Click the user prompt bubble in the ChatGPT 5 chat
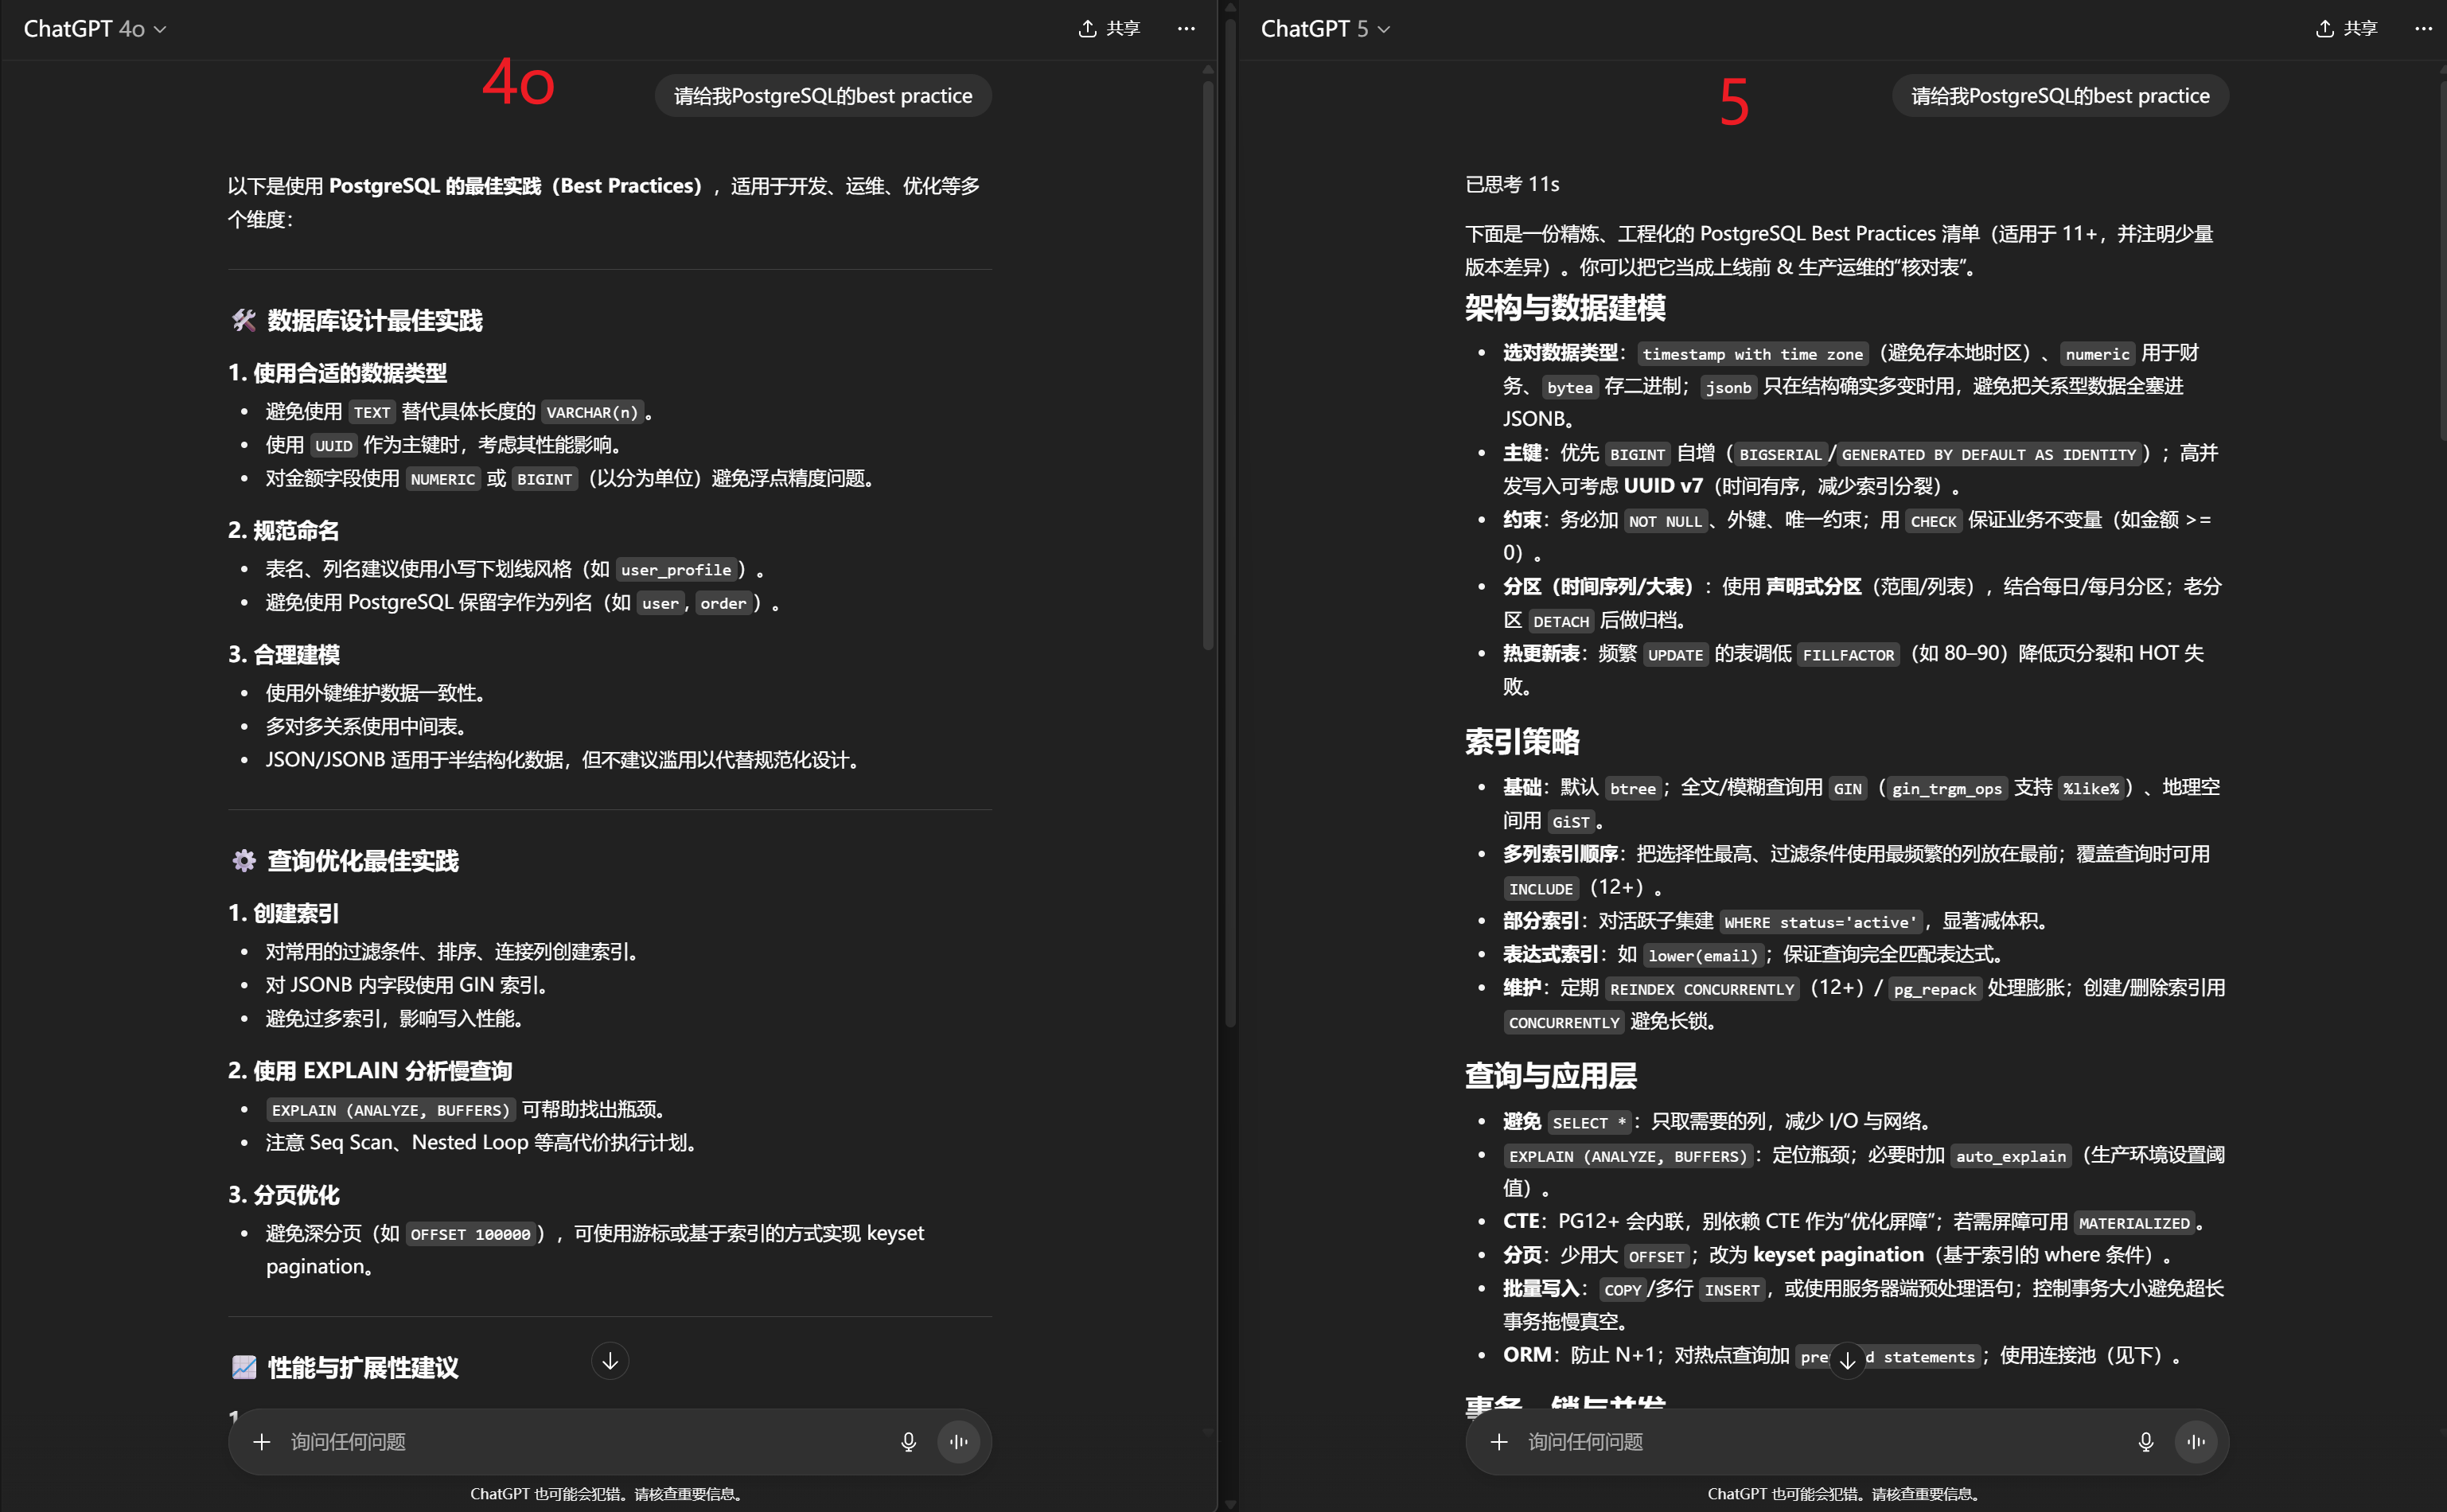This screenshot has height=1512, width=2447. pyautogui.click(x=2060, y=96)
